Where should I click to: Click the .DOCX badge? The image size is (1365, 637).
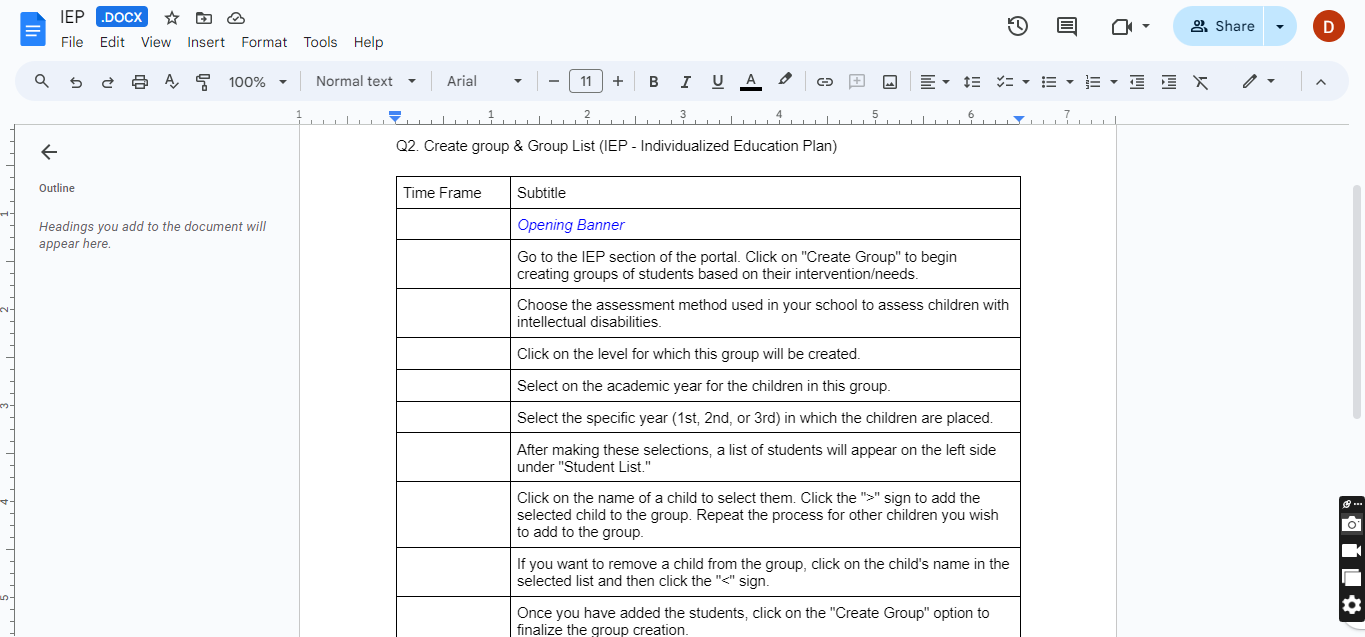122,18
